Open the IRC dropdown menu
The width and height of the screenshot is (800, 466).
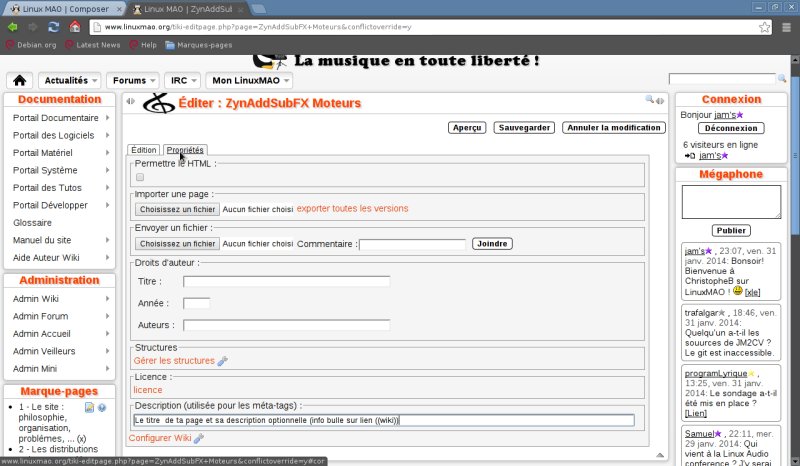pos(183,80)
